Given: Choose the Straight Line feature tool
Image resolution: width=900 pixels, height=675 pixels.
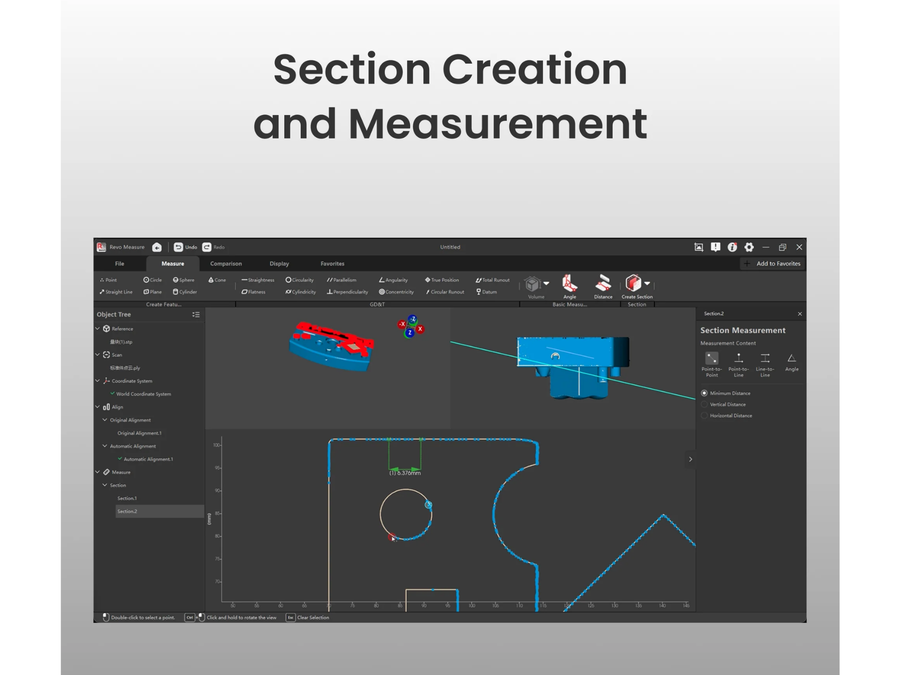Looking at the screenshot, I should click(x=116, y=292).
